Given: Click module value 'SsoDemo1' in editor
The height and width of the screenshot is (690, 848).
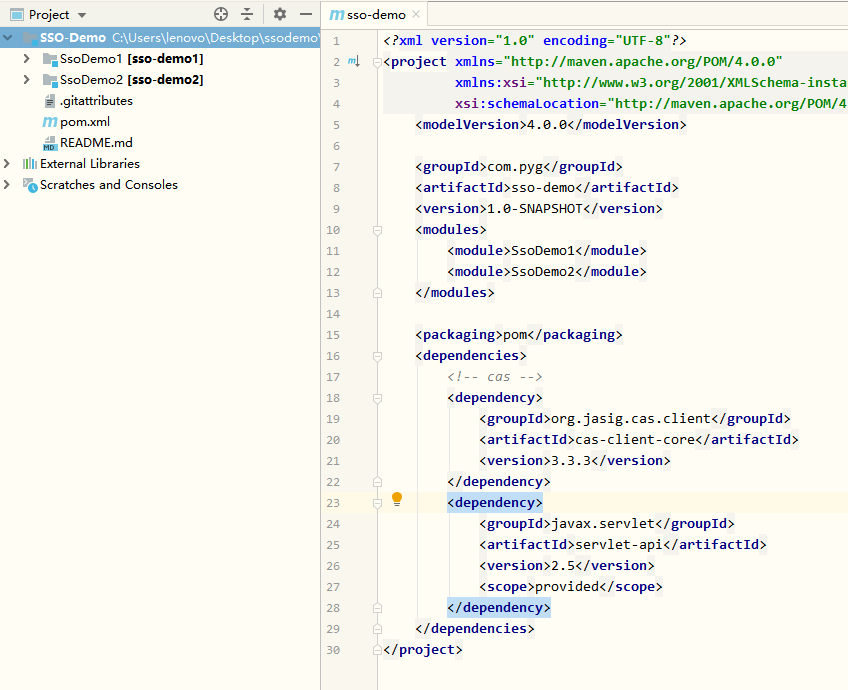Looking at the screenshot, I should (543, 251).
